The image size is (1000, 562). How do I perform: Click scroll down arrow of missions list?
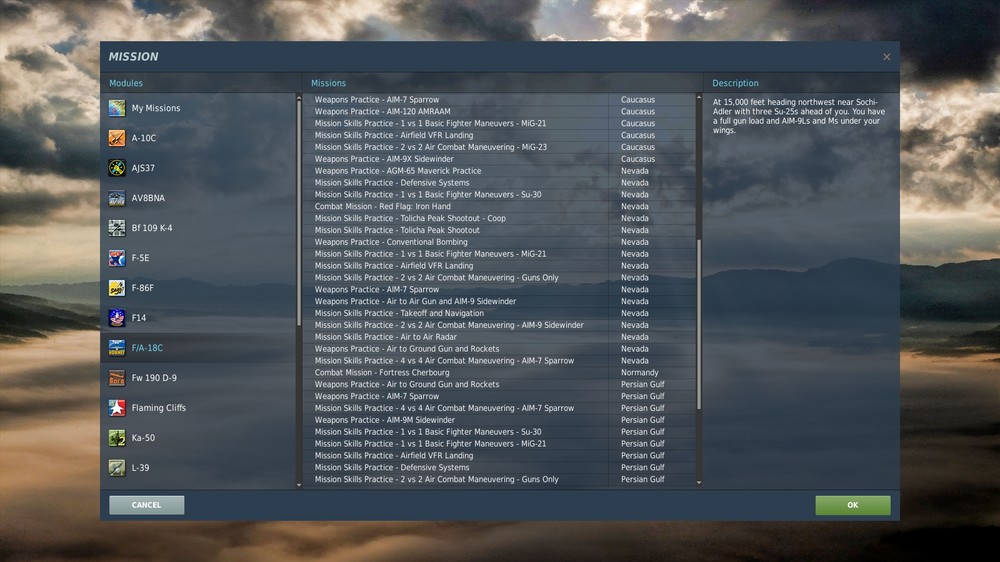pos(699,482)
